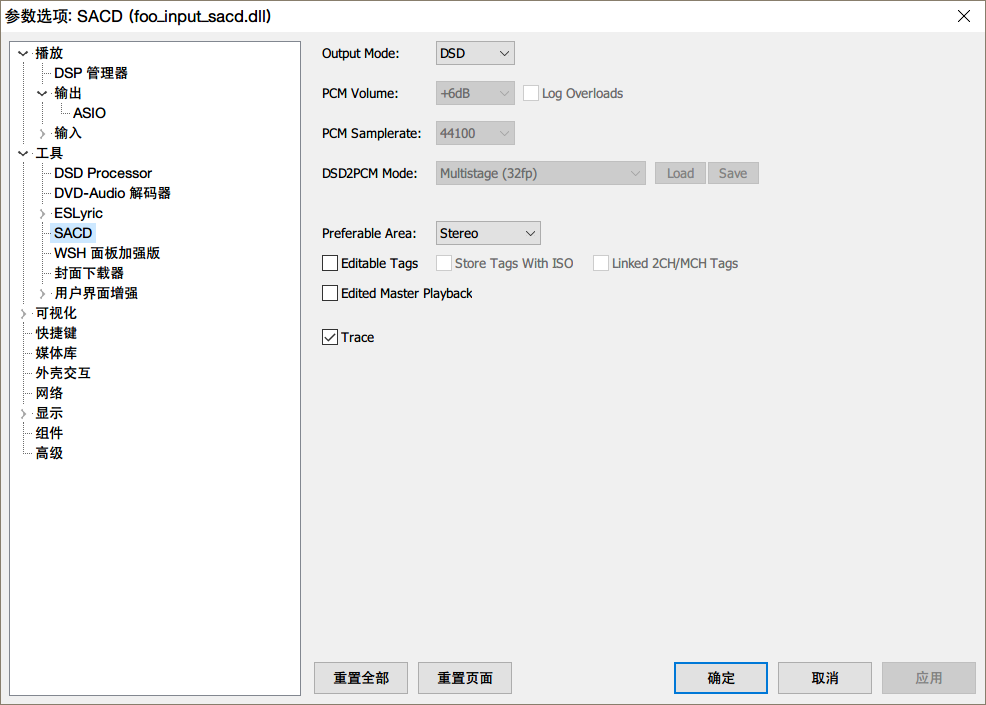Click the 重置页面 button

click(x=465, y=677)
